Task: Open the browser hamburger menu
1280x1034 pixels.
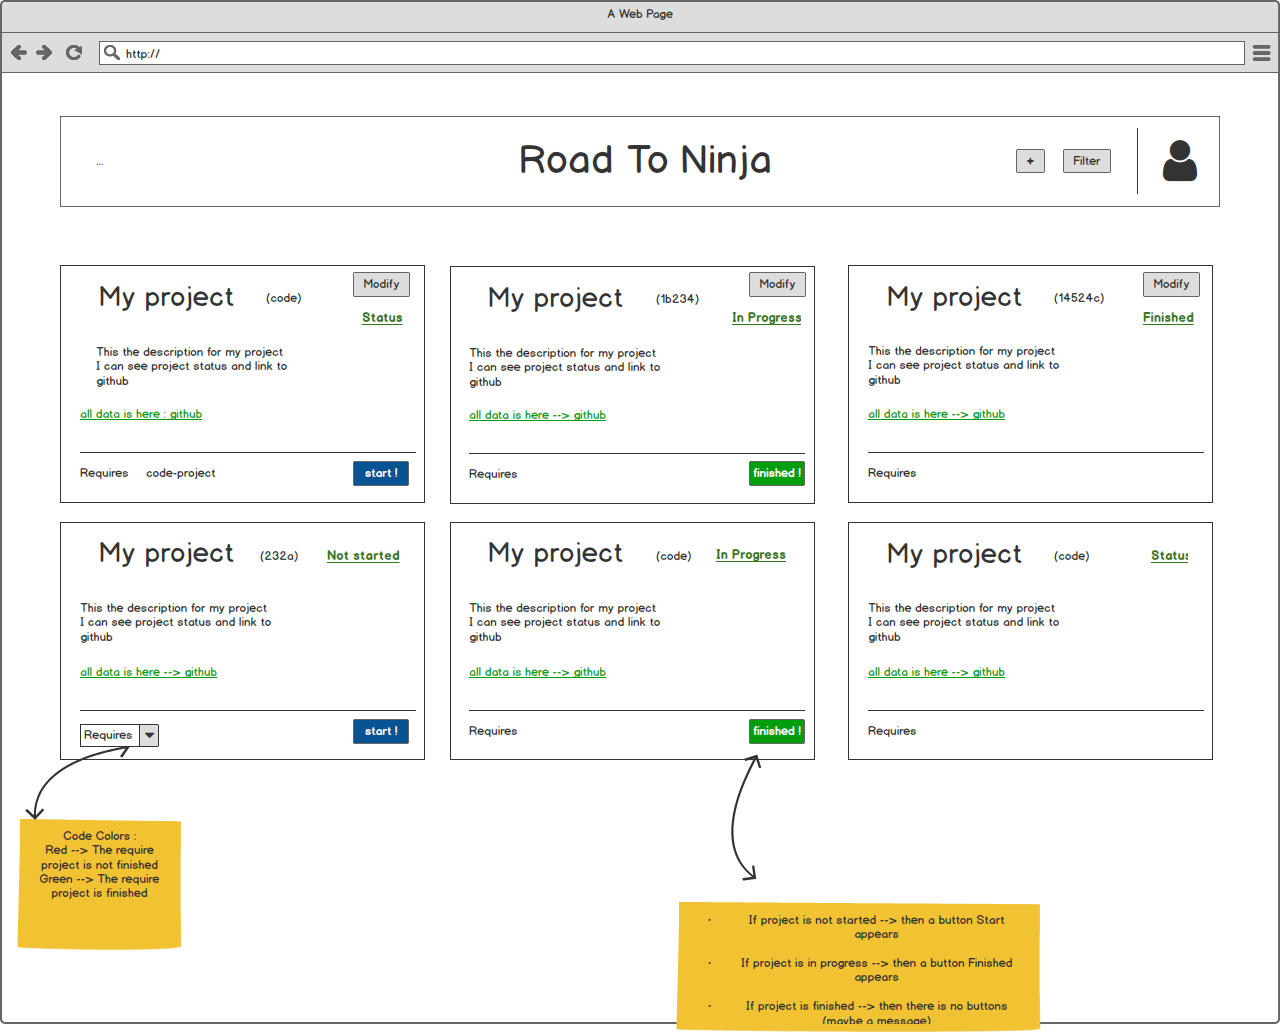Action: pos(1262,53)
